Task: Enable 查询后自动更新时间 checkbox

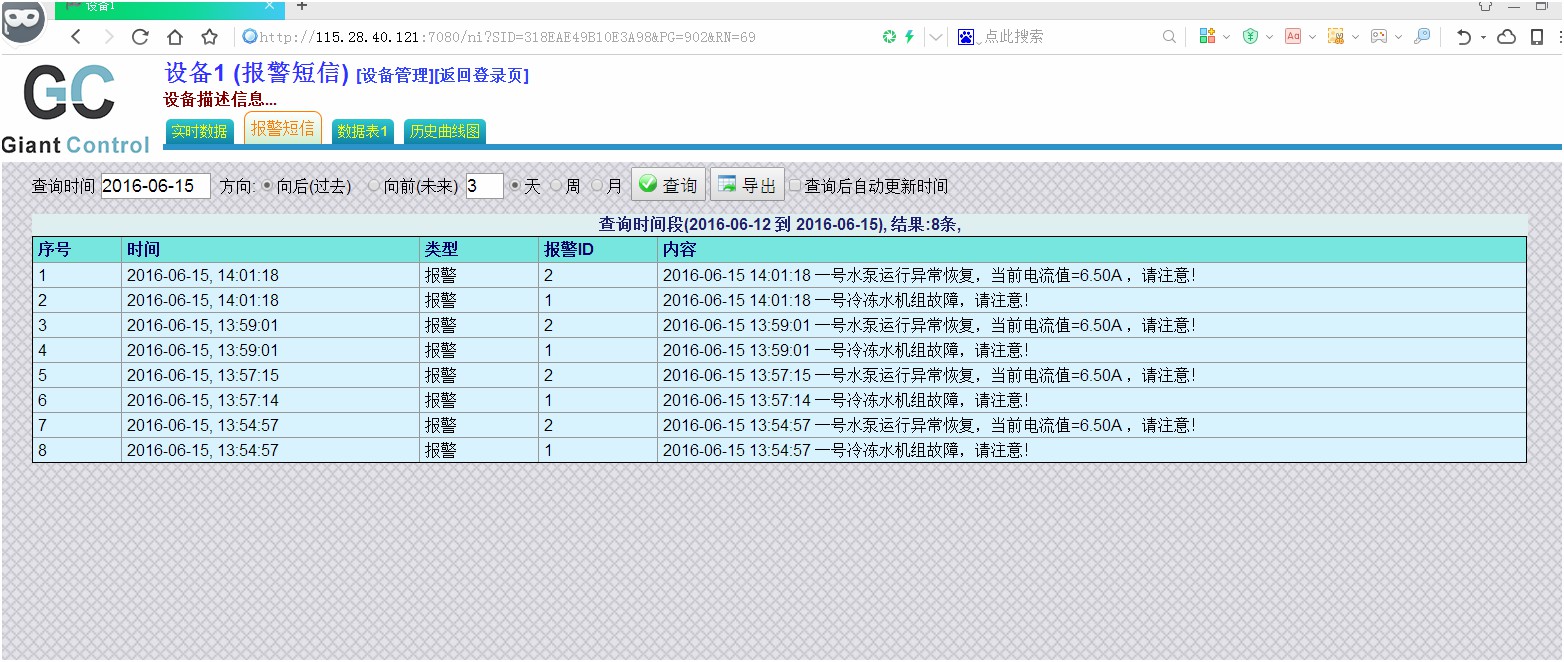Action: coord(795,186)
